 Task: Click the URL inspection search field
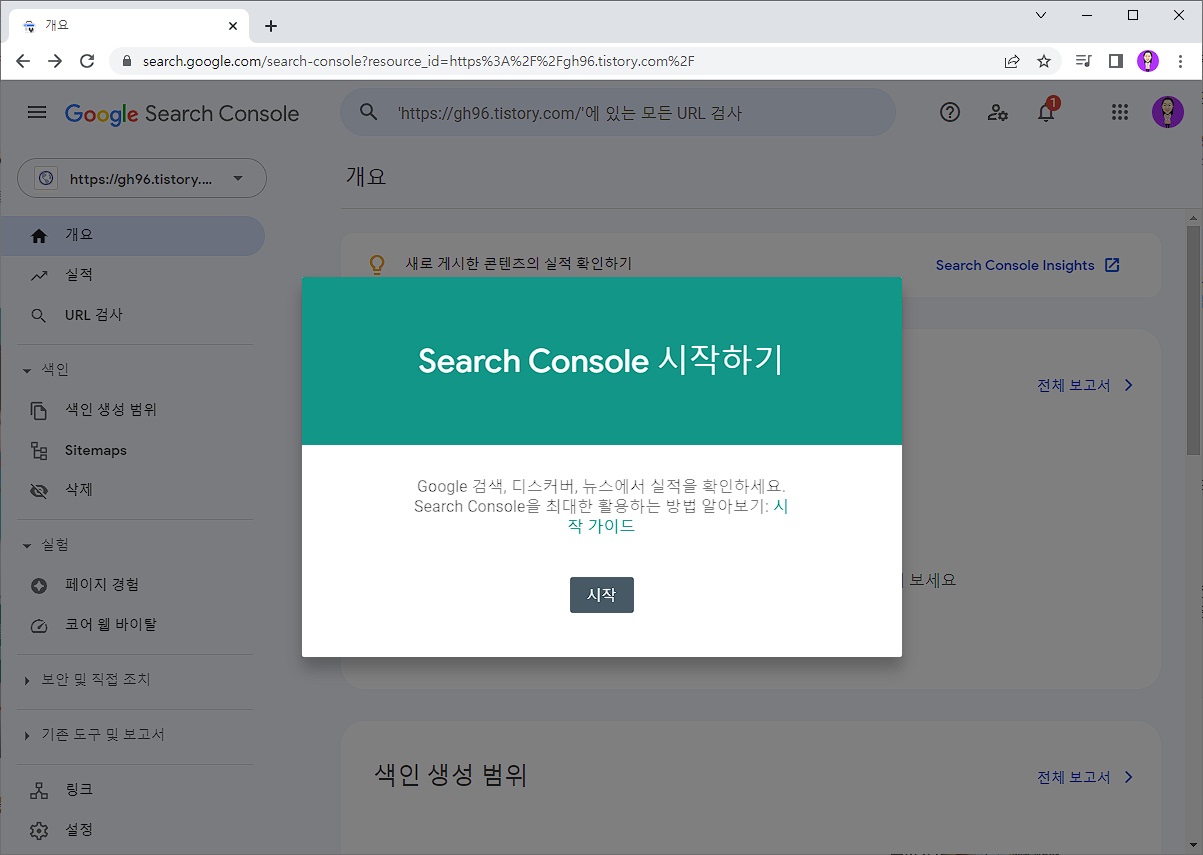(x=618, y=112)
